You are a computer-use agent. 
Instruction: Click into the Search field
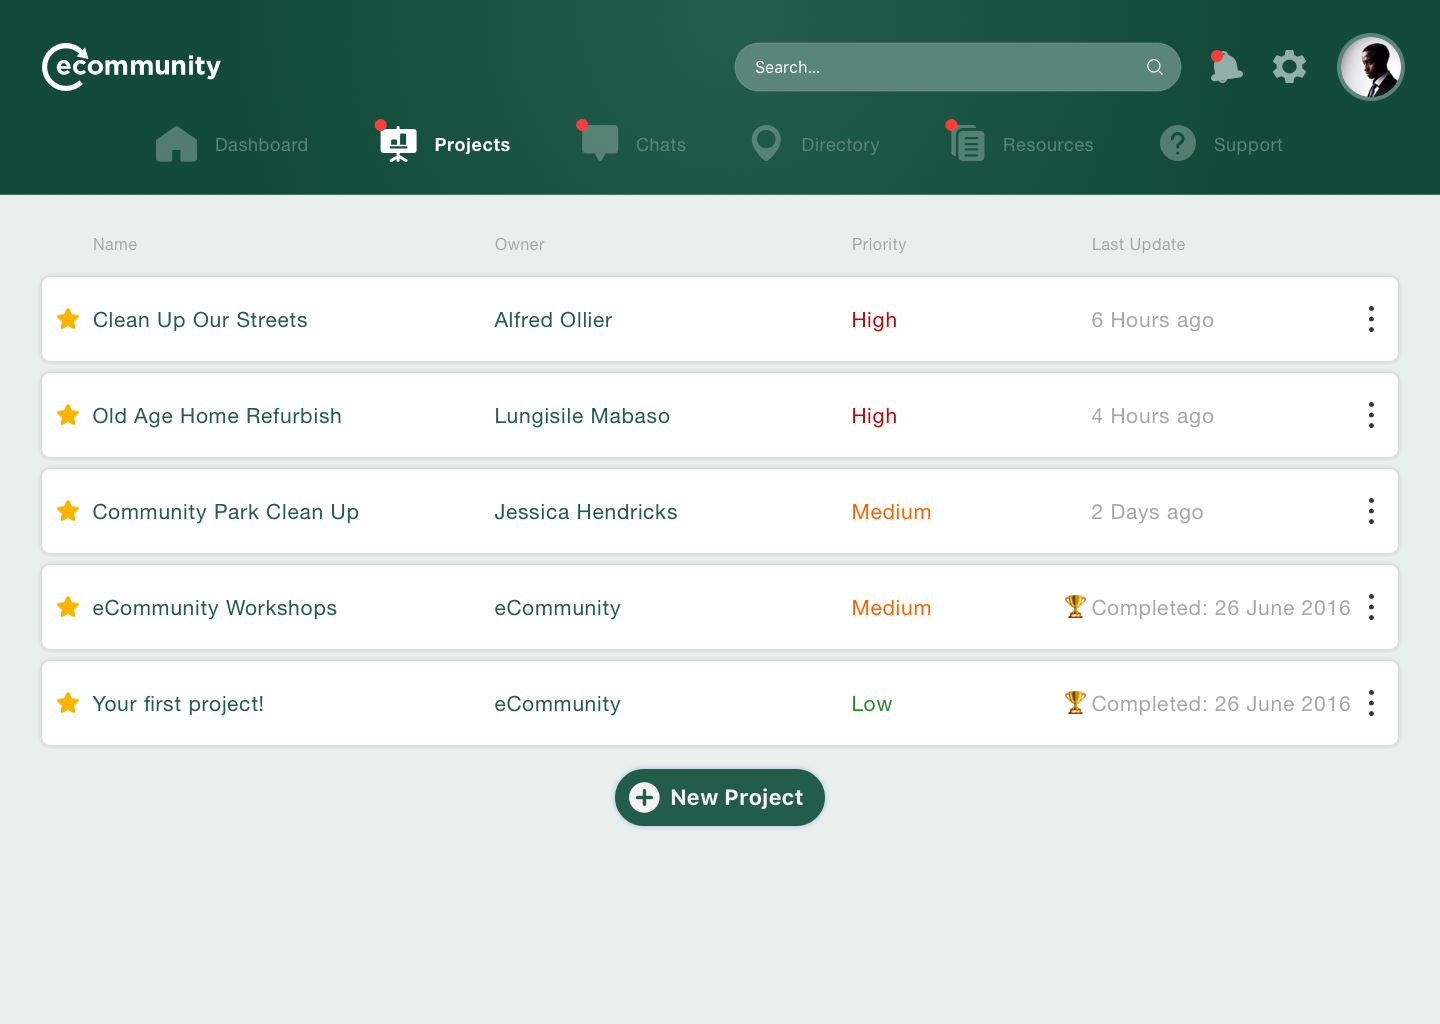point(940,67)
